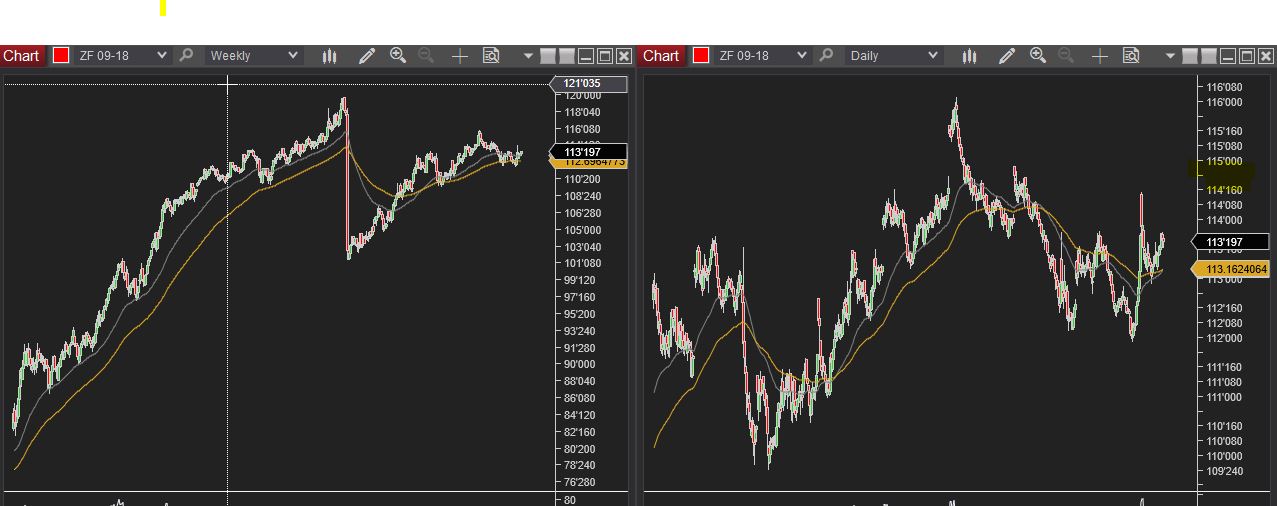Search instrument in Daily chart
Viewport: 1277px width, 506px height.
(x=826, y=56)
